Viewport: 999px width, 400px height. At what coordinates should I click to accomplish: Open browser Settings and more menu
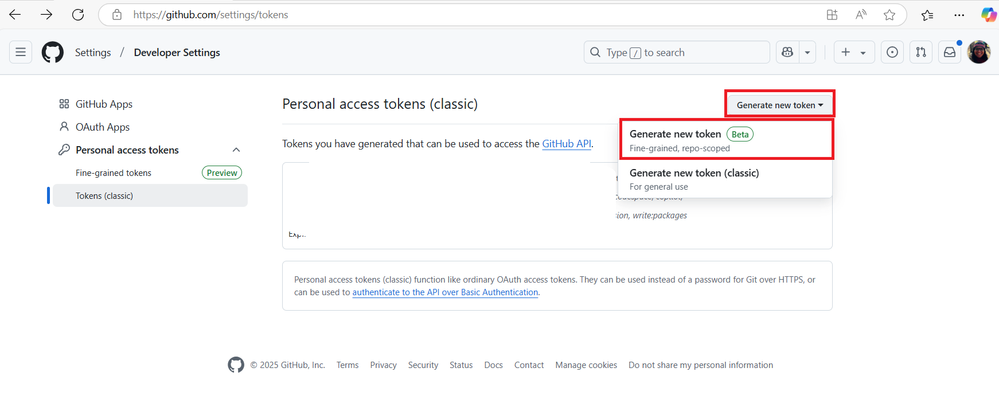pyautogui.click(x=959, y=15)
